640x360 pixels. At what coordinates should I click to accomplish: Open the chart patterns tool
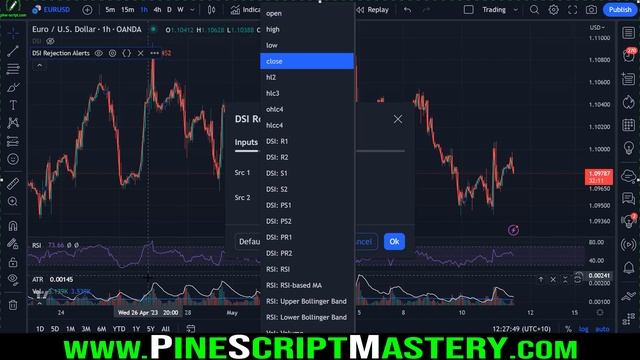13,123
